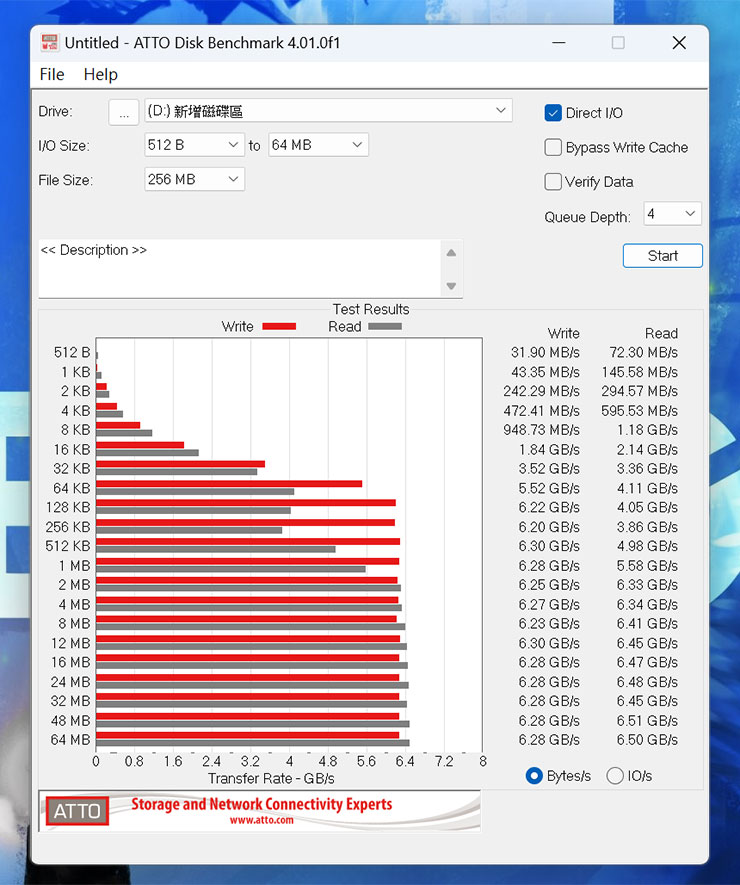Click the 72.30 MB/s read value
Image resolution: width=740 pixels, height=885 pixels.
[643, 353]
